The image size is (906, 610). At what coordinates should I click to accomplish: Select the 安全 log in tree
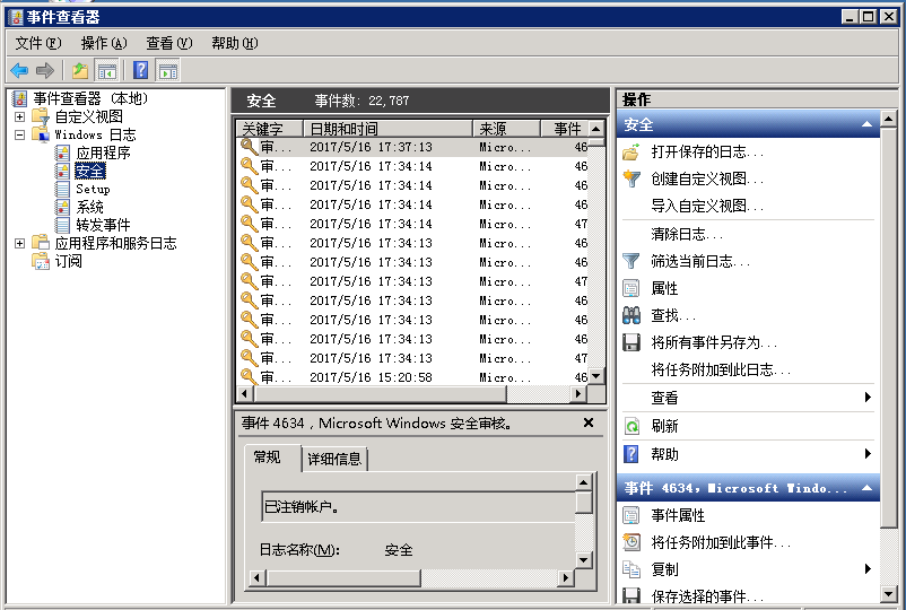pos(90,171)
